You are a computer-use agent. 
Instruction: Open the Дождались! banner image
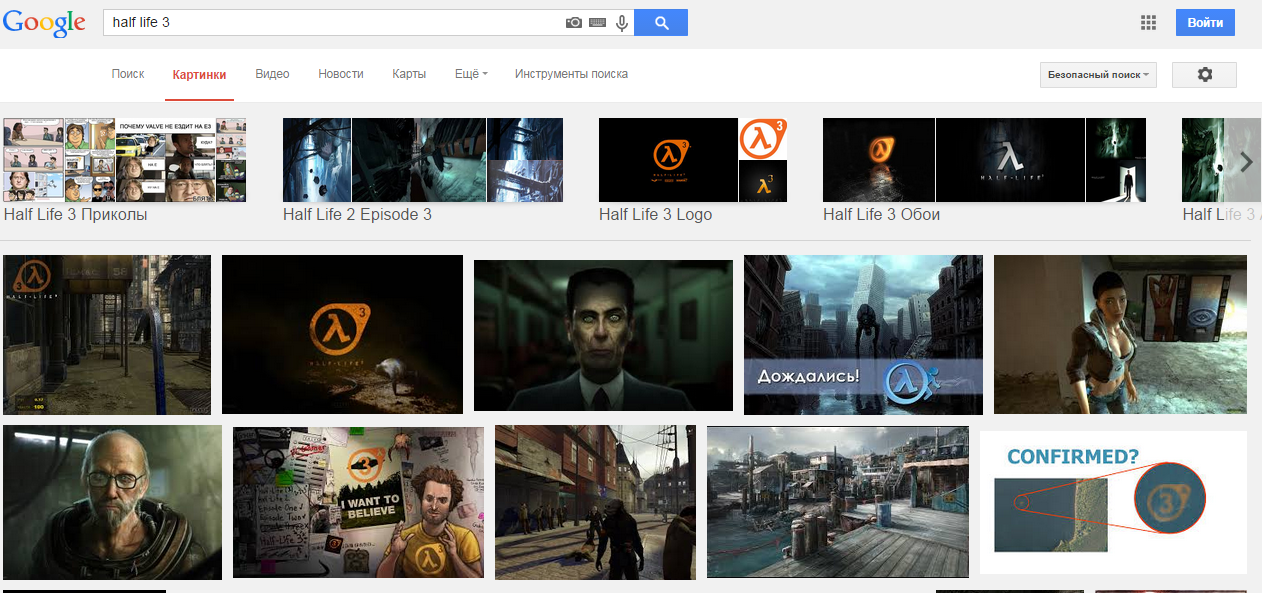pyautogui.click(x=863, y=335)
